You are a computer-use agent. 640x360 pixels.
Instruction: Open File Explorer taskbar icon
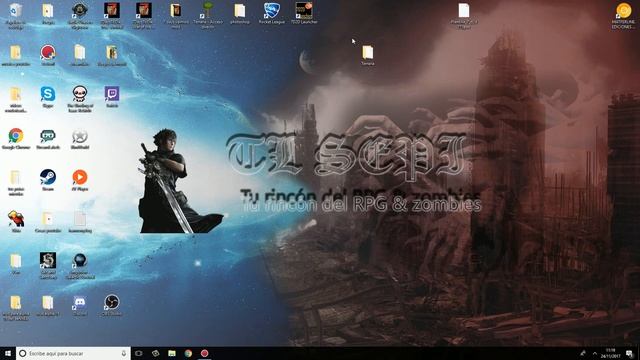[x=172, y=353]
